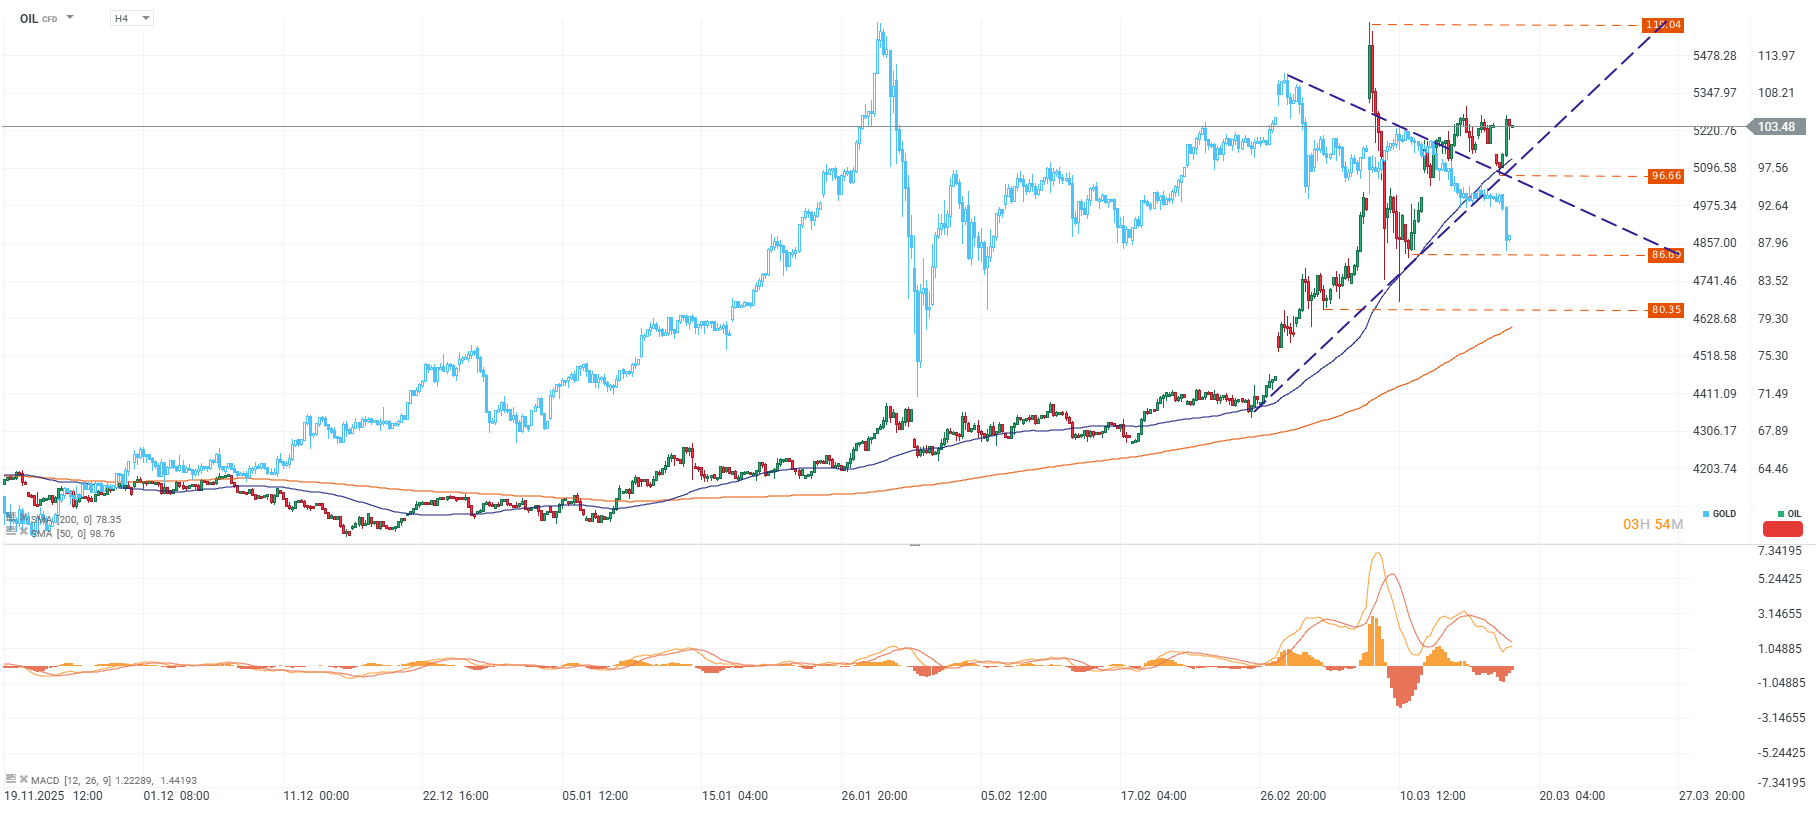The width and height of the screenshot is (1818, 813).
Task: Toggle GOLD series visibility in the legend
Action: point(1725,513)
